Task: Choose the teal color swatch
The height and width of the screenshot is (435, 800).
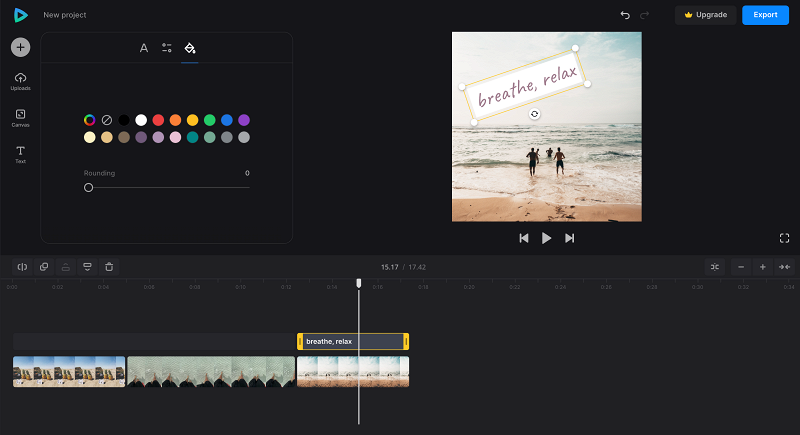Action: [192, 137]
